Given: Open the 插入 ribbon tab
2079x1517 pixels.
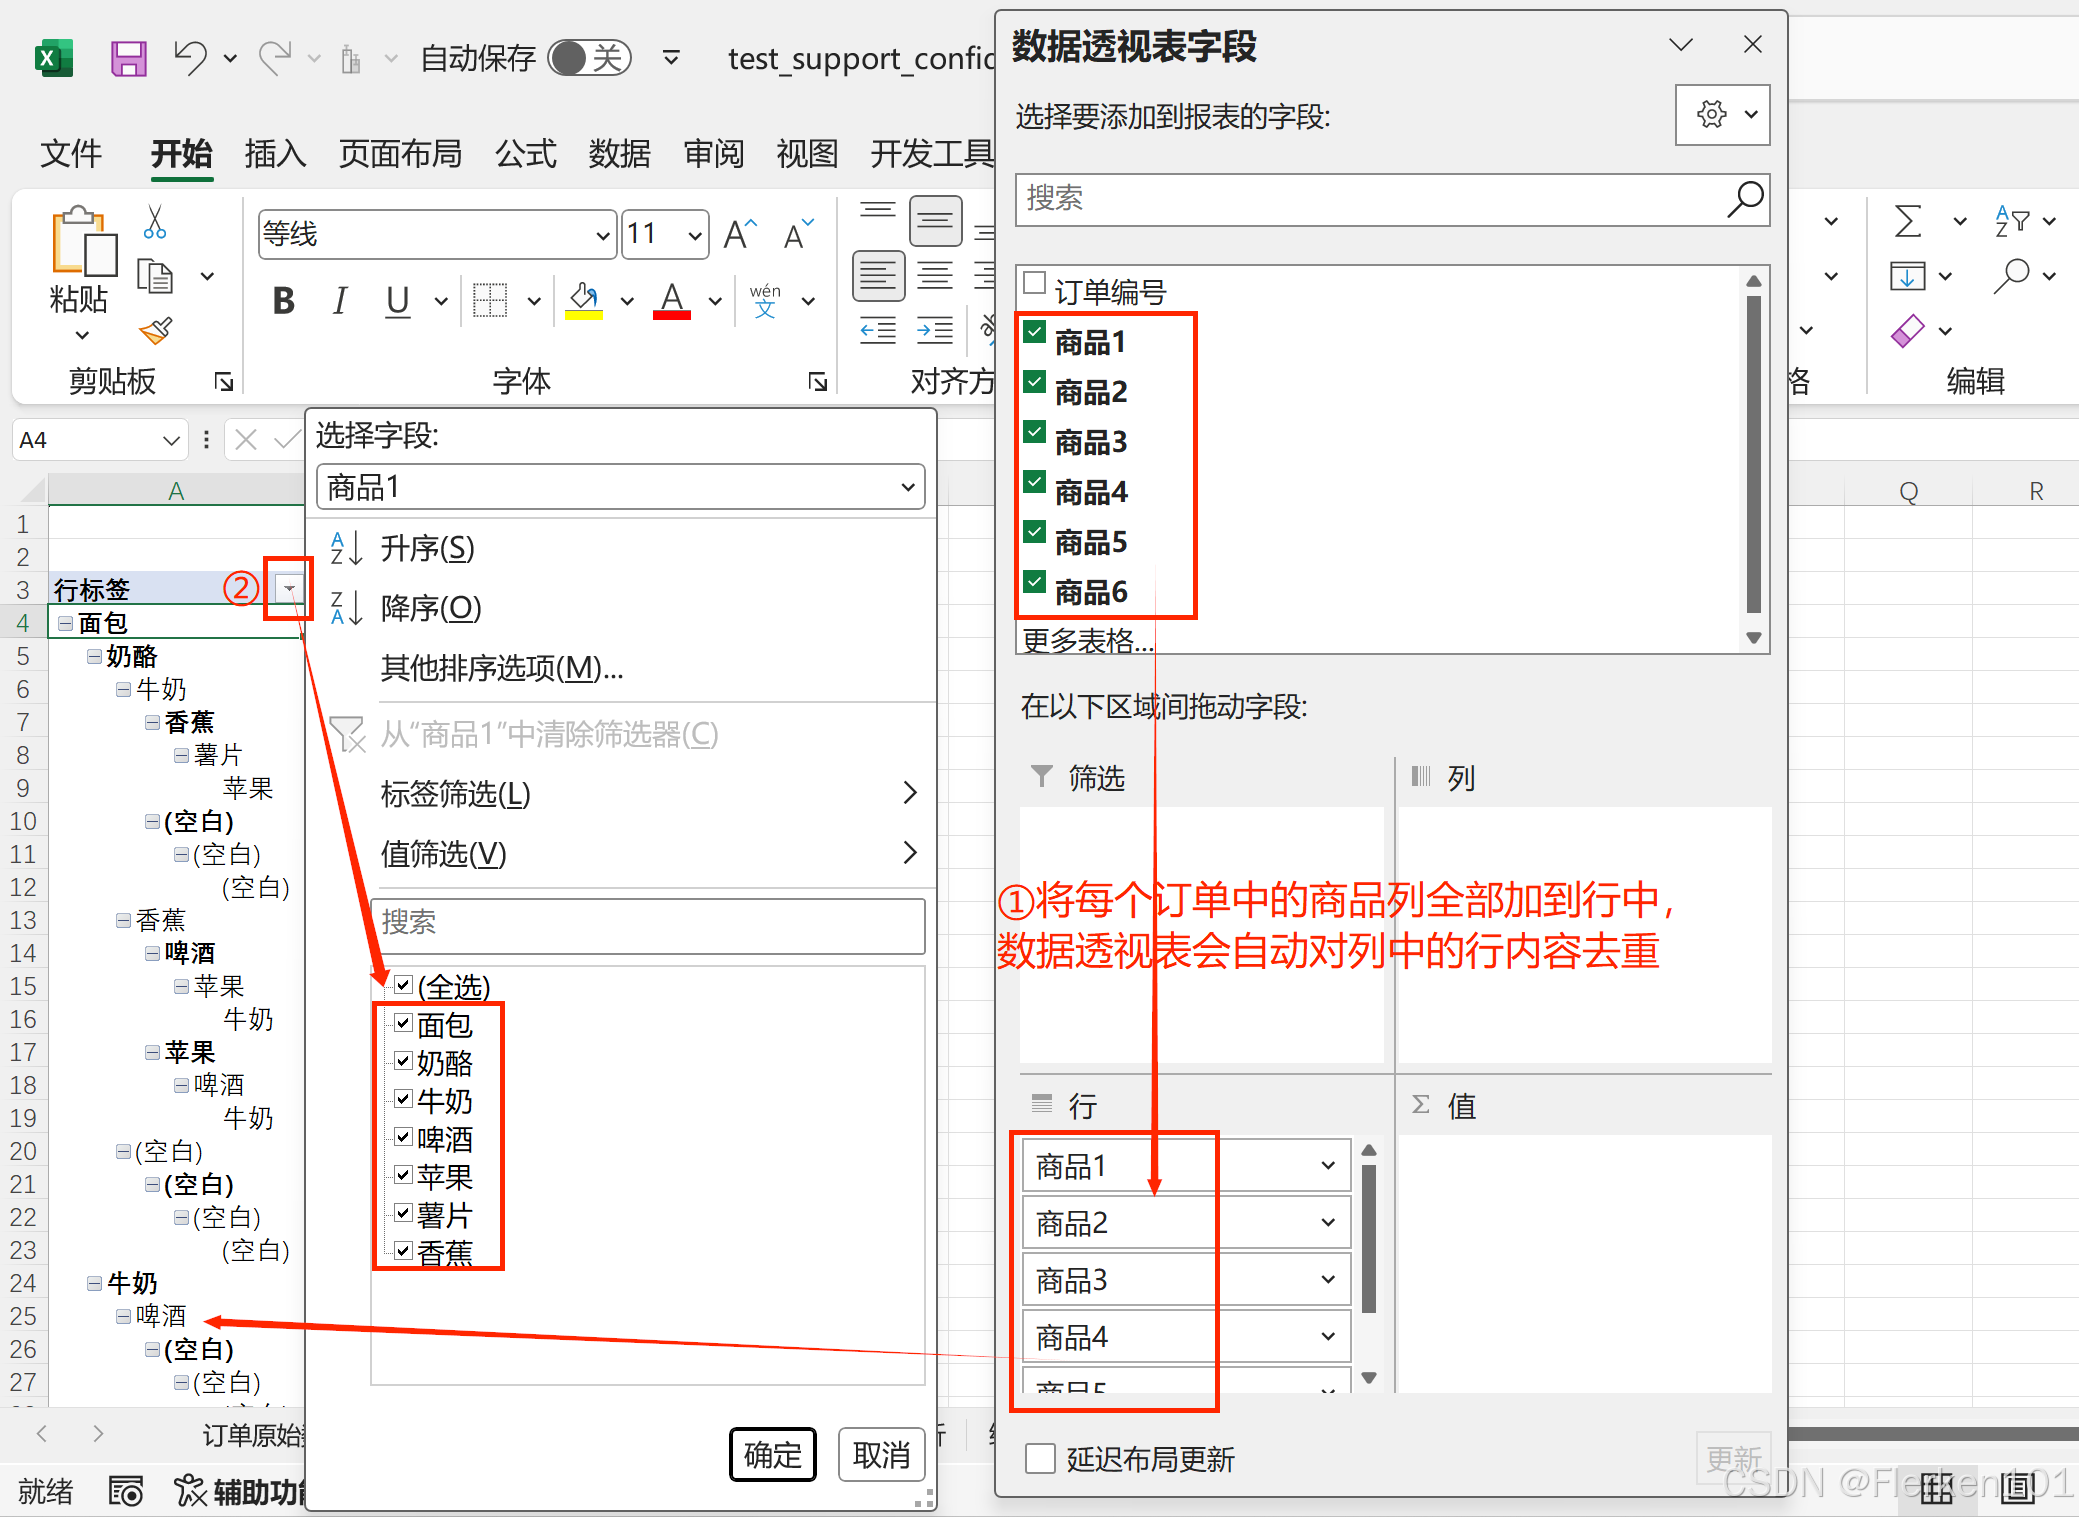Looking at the screenshot, I should pyautogui.click(x=275, y=153).
